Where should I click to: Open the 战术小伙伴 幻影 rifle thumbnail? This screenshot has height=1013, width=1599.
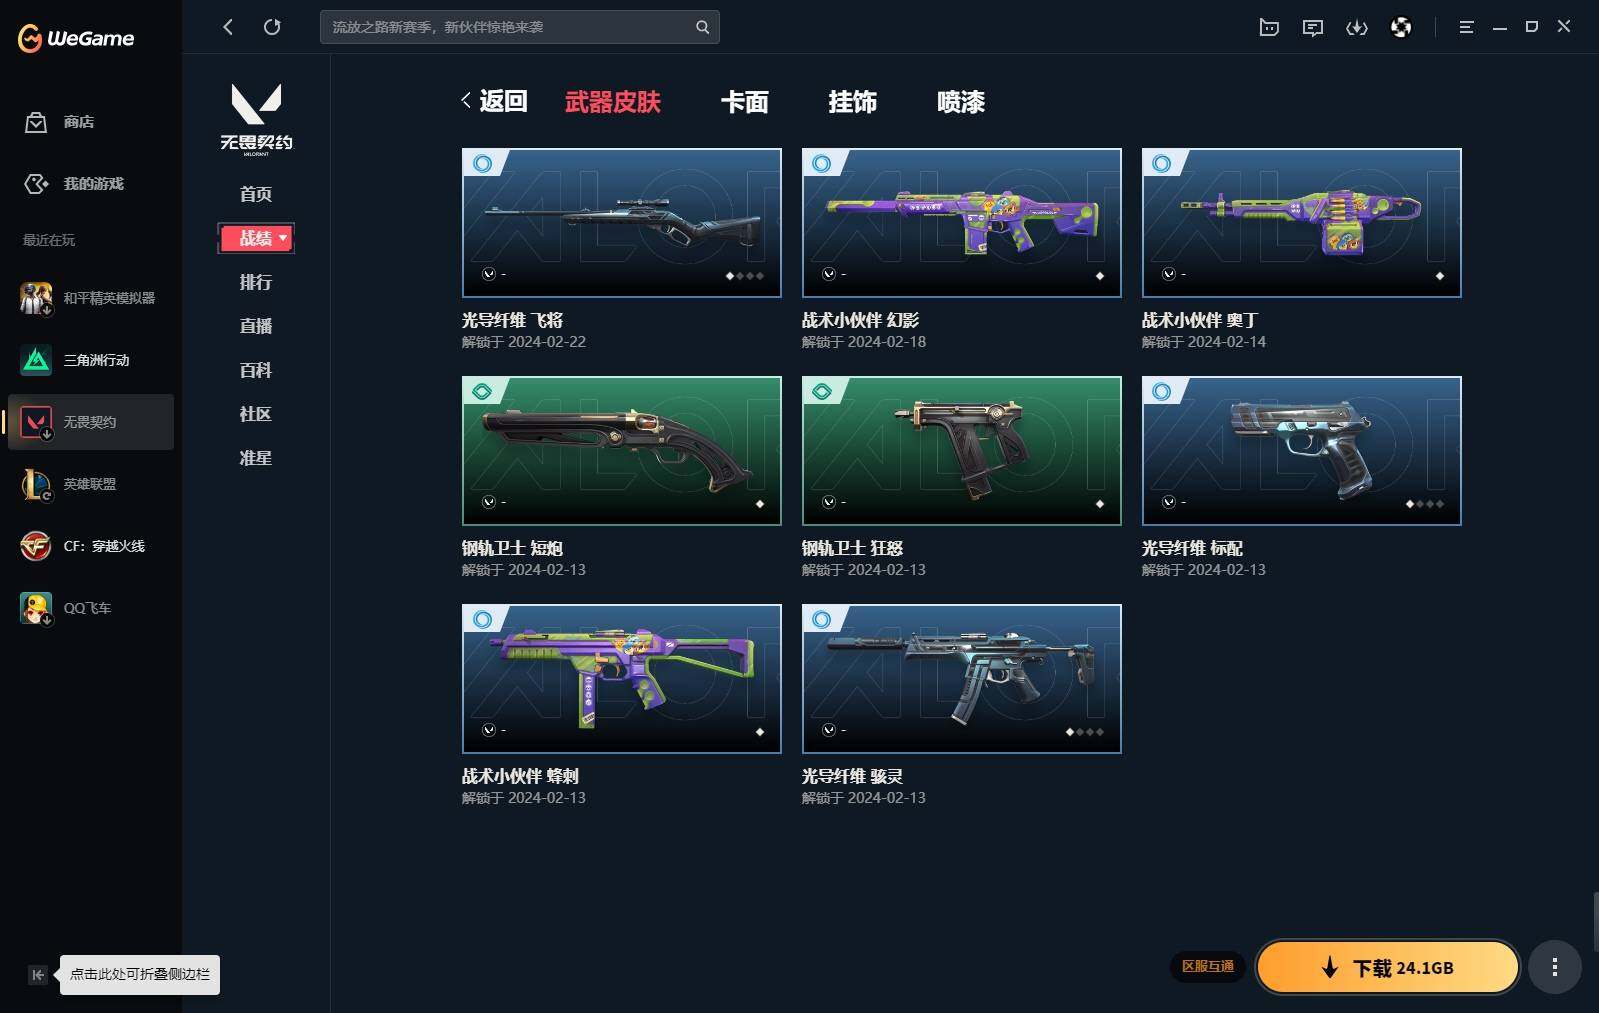pyautogui.click(x=962, y=223)
